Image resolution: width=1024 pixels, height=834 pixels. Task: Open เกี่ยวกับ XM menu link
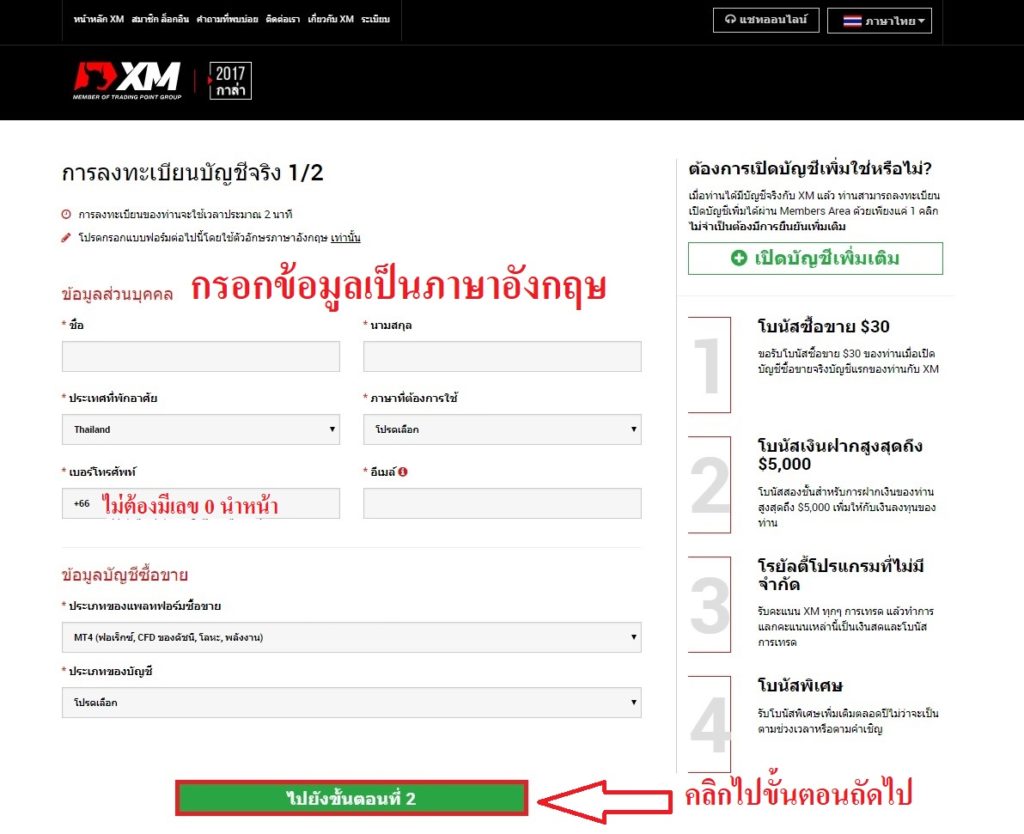(x=330, y=19)
